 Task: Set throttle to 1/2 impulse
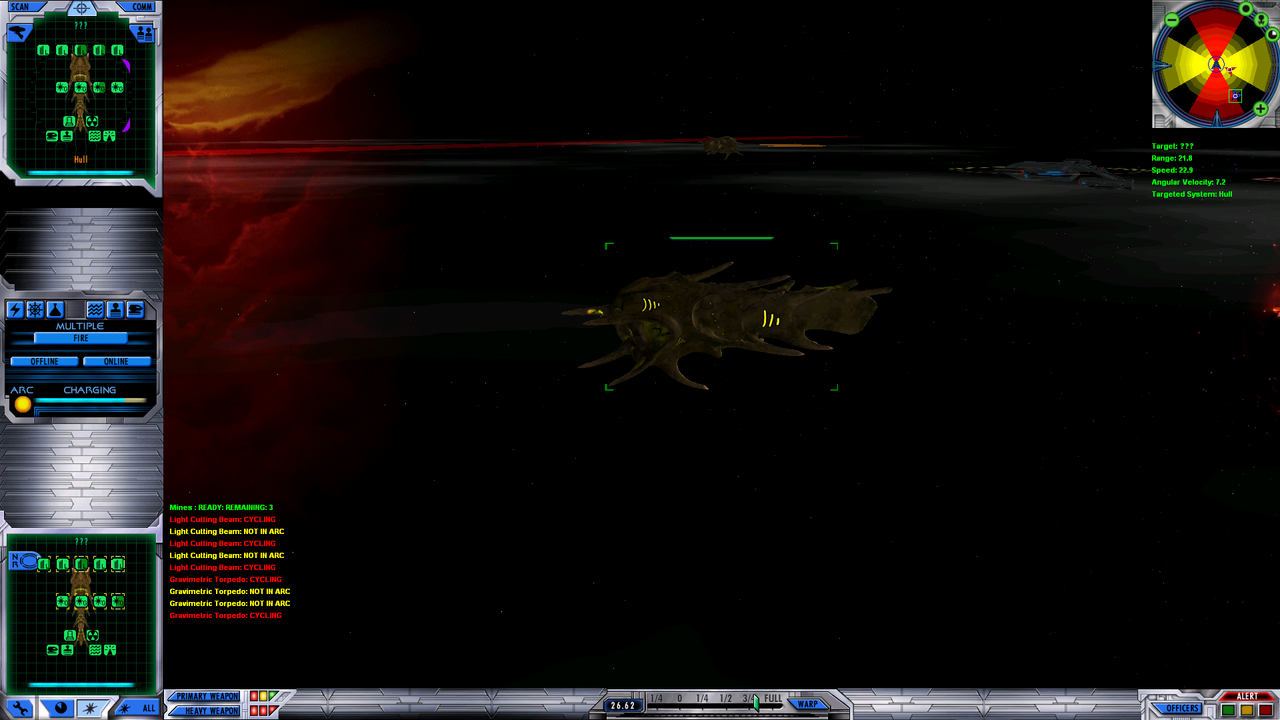(726, 698)
